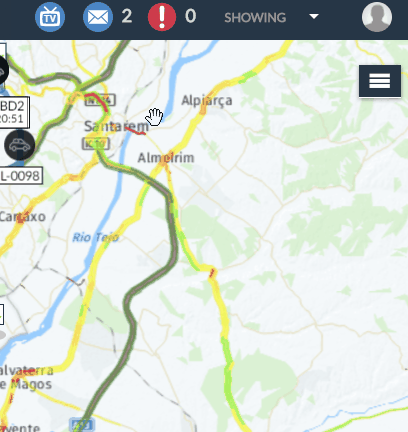Click the Cartaxo town label
The width and height of the screenshot is (408, 432).
click(x=23, y=217)
